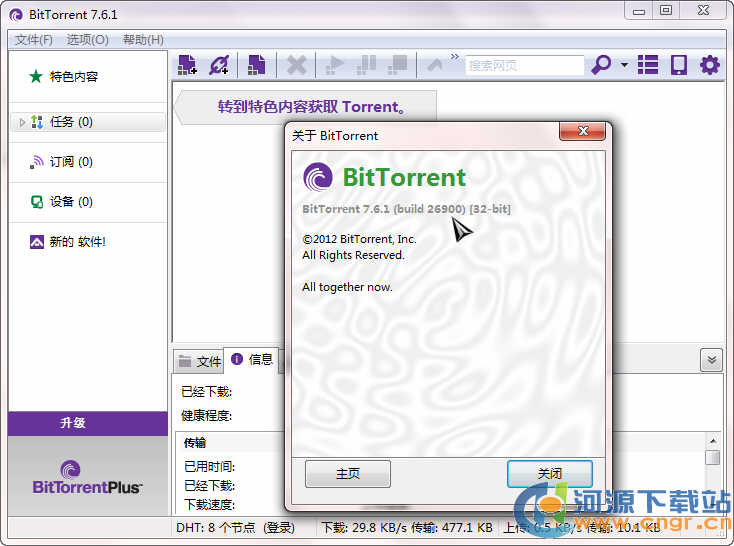
Task: Click the Create New Torrent icon
Action: 257,65
